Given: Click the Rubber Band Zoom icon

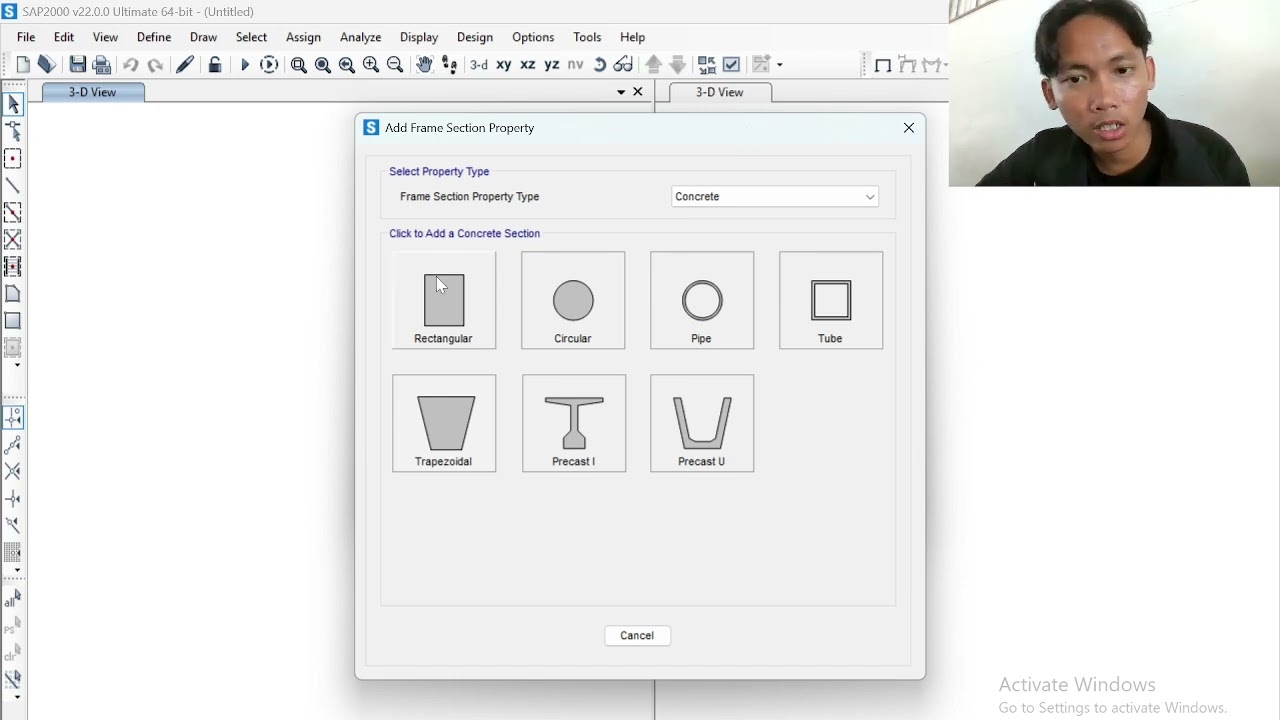Looking at the screenshot, I should (x=299, y=65).
